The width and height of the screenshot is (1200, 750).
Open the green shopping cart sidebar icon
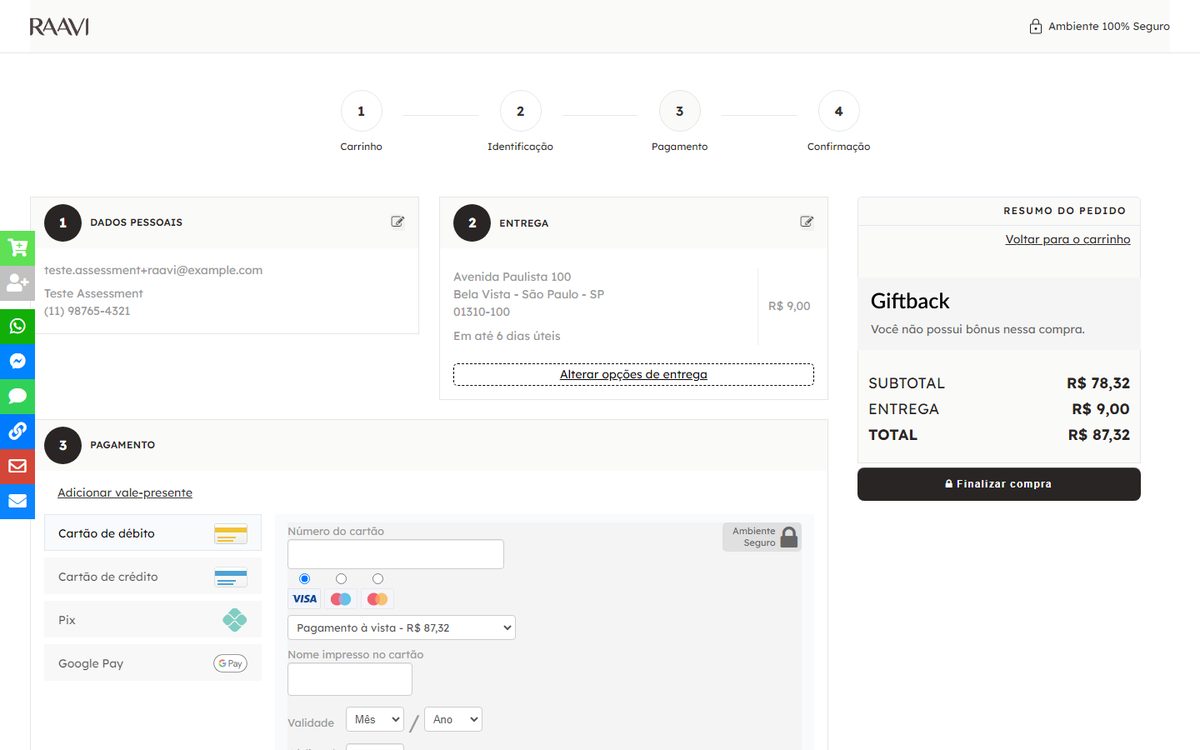pyautogui.click(x=17, y=248)
